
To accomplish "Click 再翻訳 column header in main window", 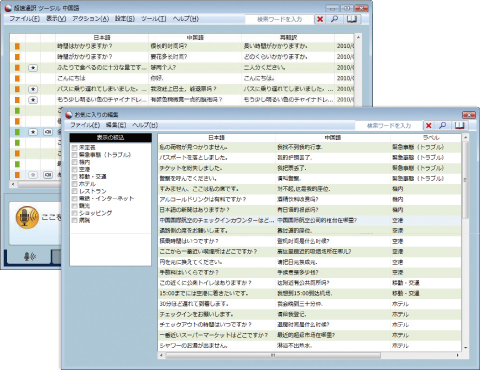I will (x=288, y=38).
